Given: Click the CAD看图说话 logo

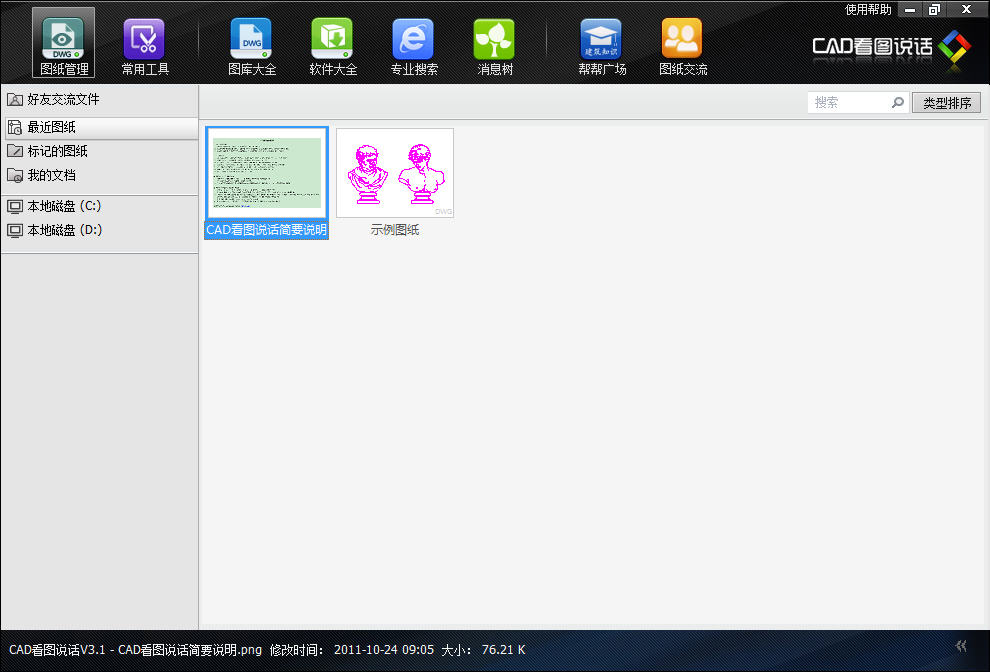Looking at the screenshot, I should coord(892,47).
